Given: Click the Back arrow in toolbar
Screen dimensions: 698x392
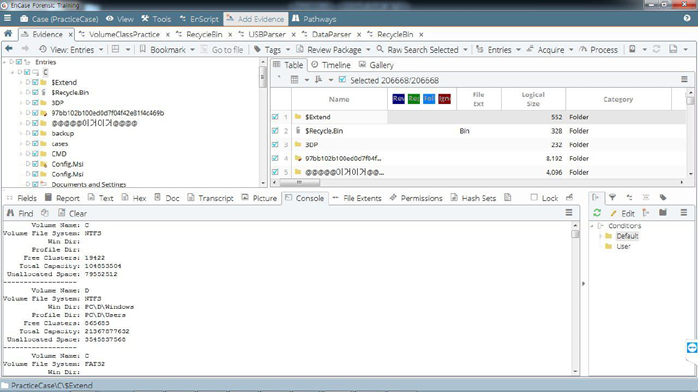Looking at the screenshot, I should click(9, 49).
